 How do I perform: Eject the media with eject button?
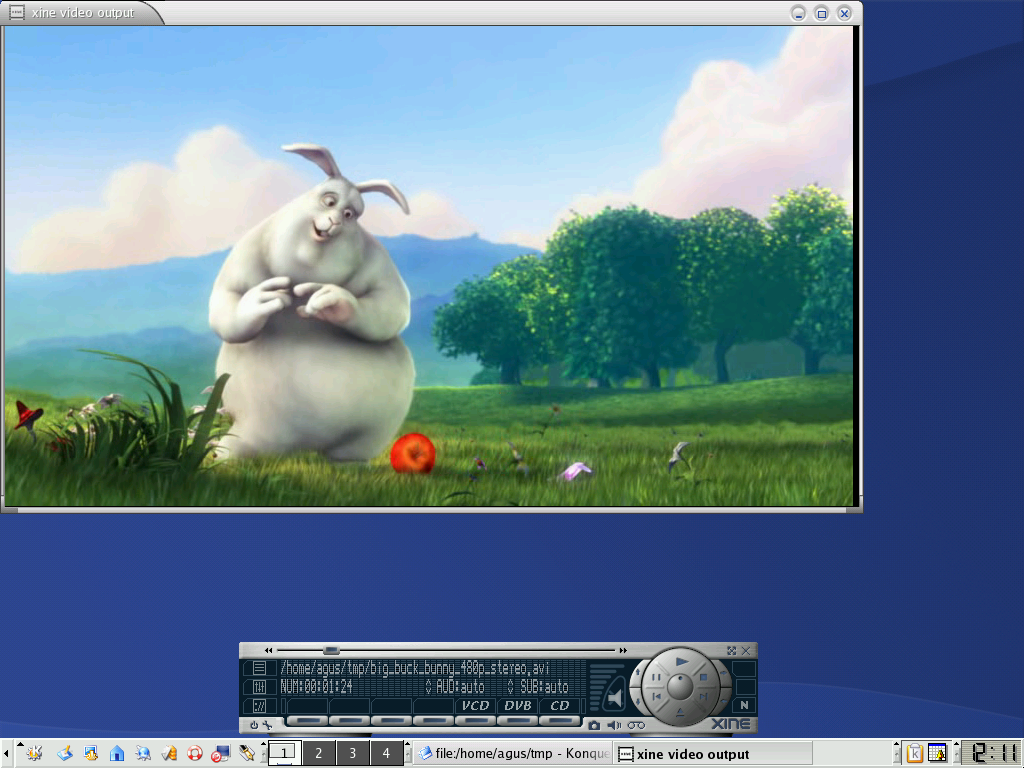[x=680, y=712]
